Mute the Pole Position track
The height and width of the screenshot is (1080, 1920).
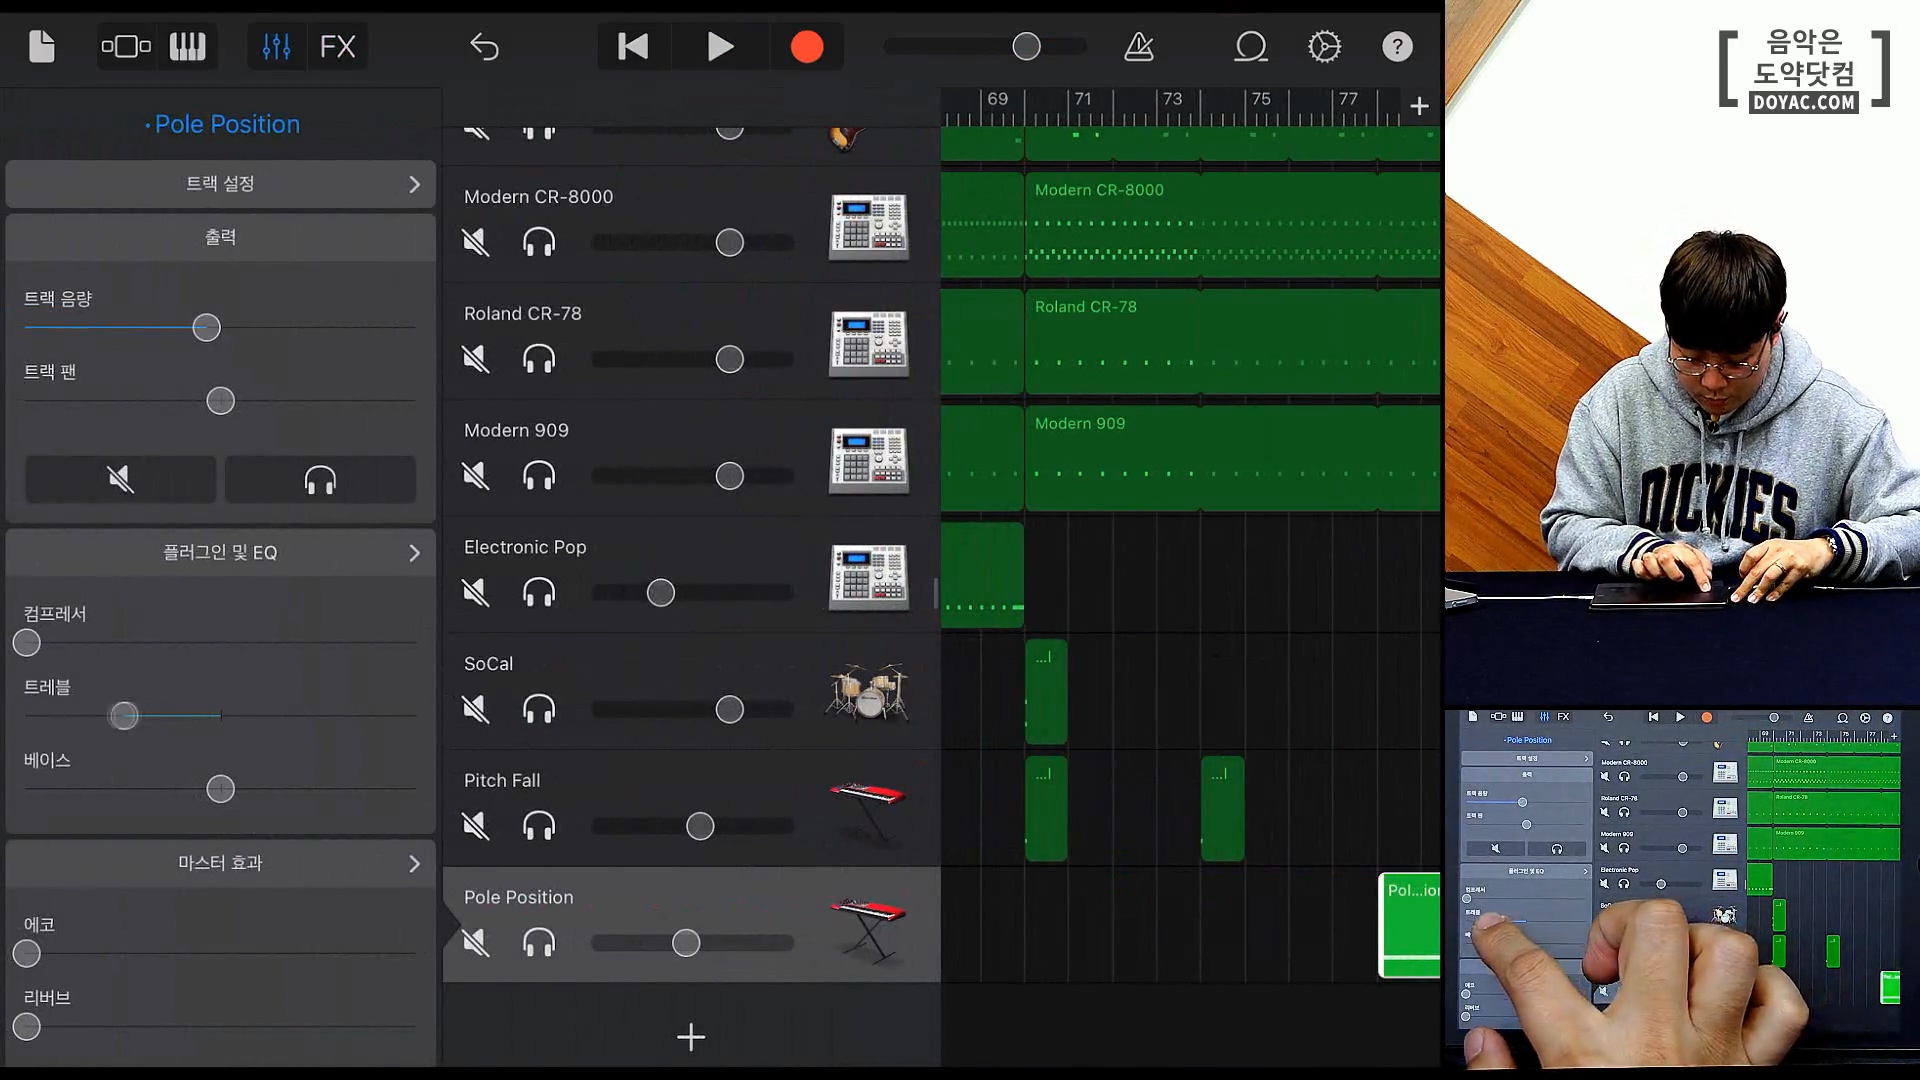pos(476,943)
